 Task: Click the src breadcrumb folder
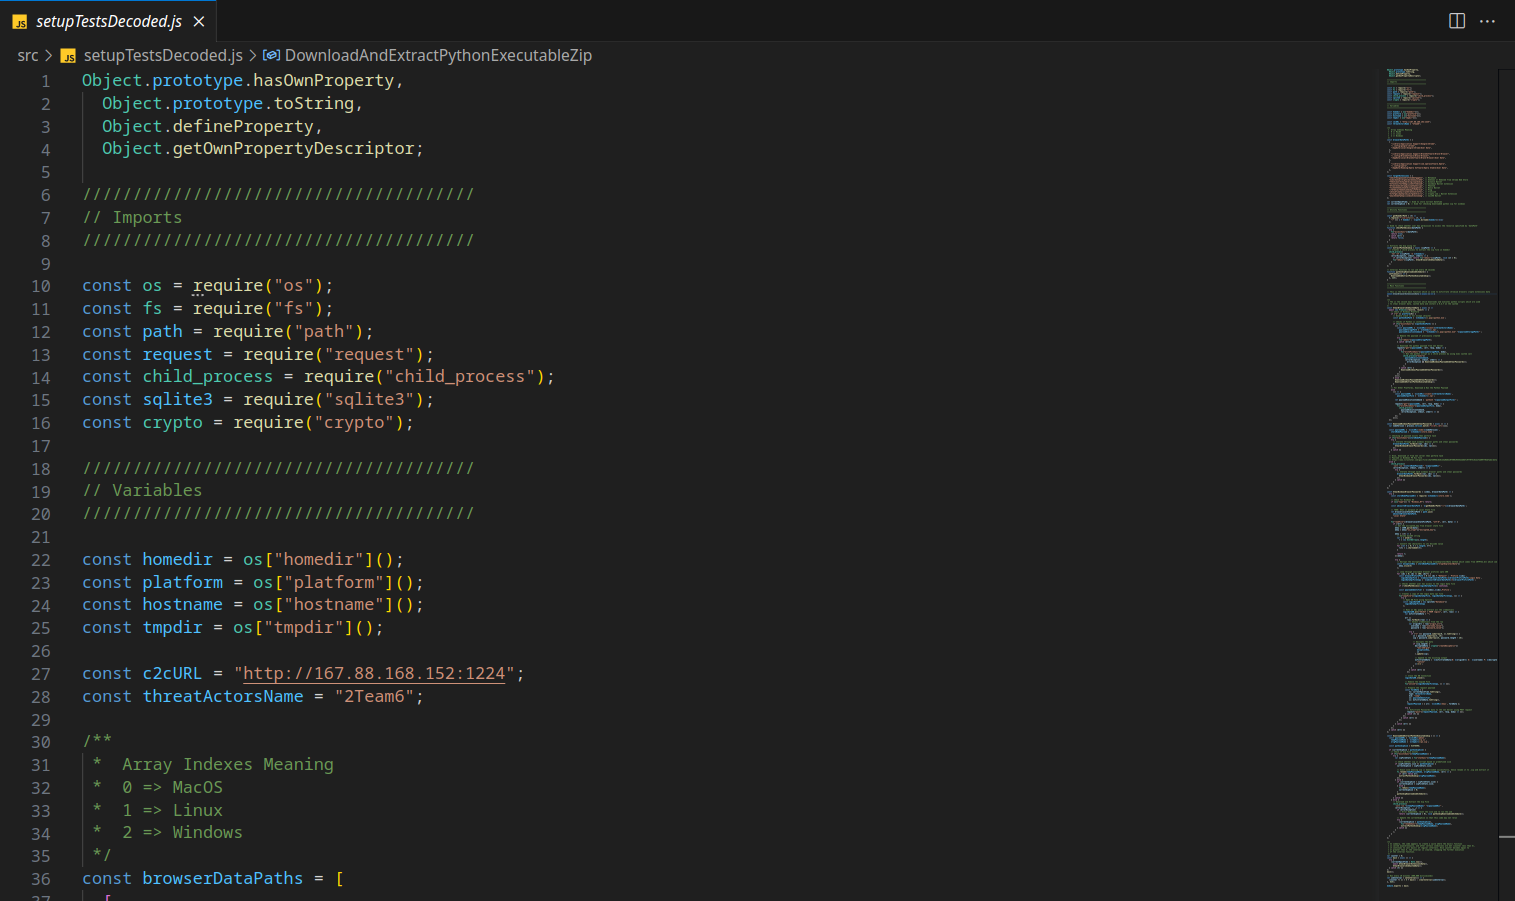[28, 56]
